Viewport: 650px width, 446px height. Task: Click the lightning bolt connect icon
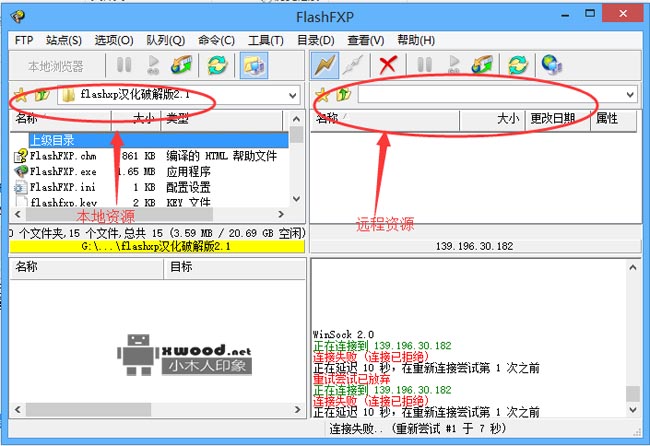[325, 65]
